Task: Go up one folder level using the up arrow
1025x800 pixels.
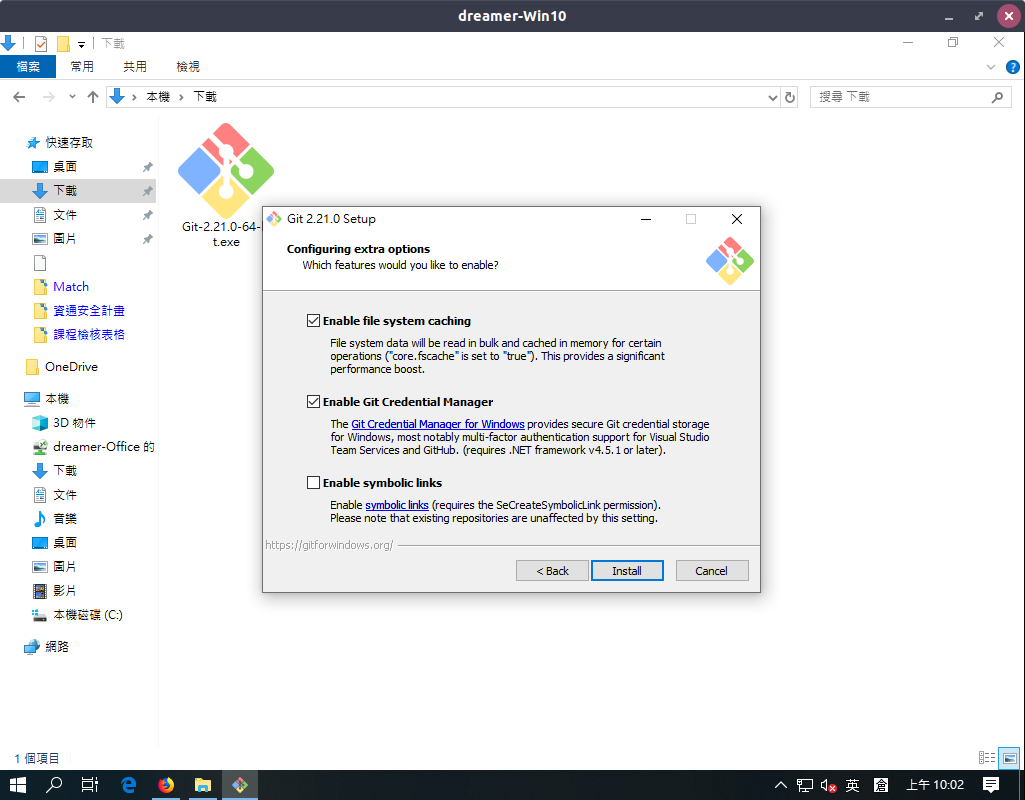Action: point(93,97)
